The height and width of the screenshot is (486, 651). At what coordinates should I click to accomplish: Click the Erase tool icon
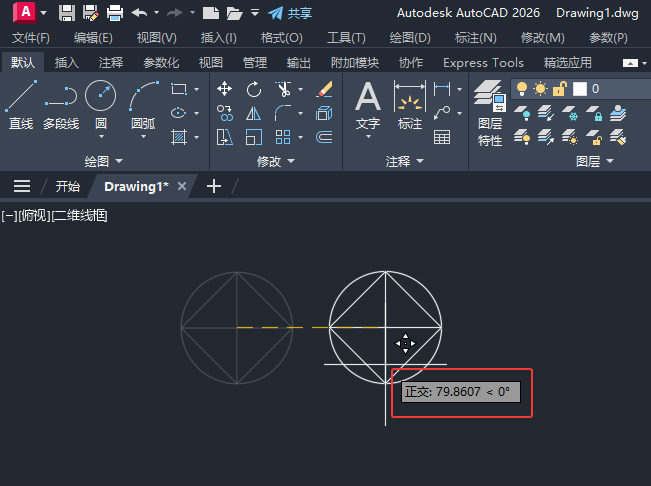pyautogui.click(x=324, y=89)
